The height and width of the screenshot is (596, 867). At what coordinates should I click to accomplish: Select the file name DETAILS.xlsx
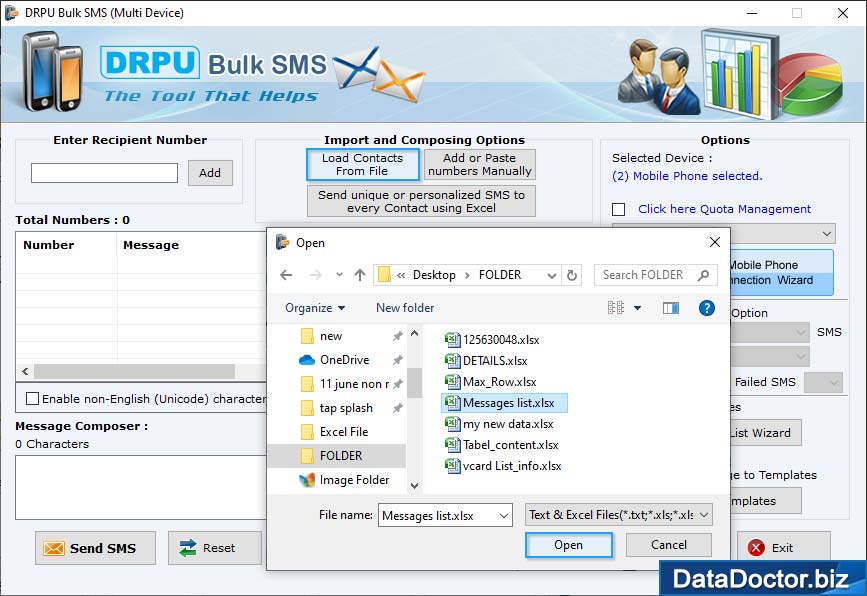click(x=495, y=361)
